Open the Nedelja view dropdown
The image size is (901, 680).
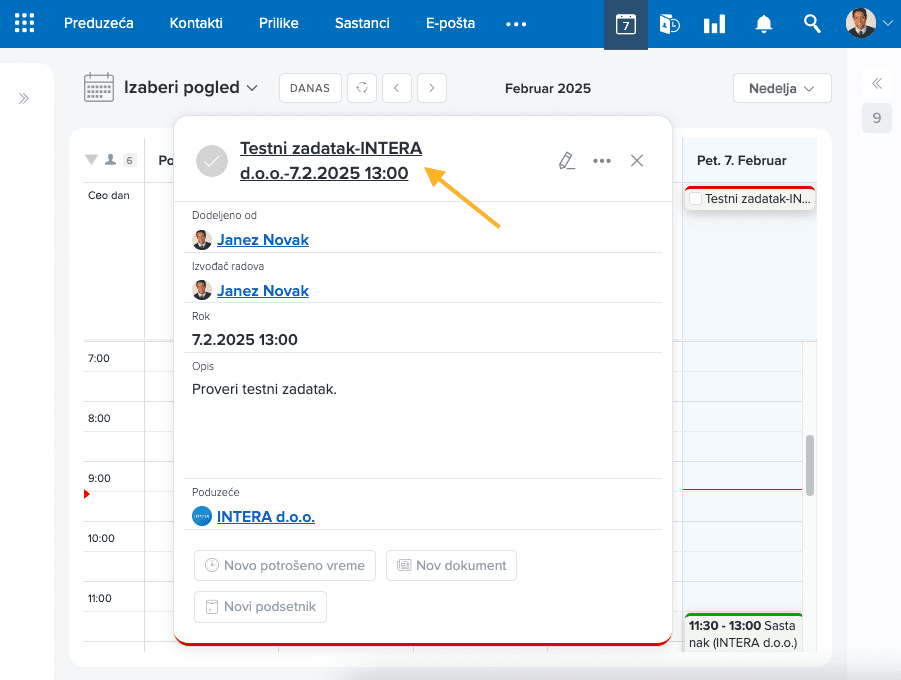point(782,88)
